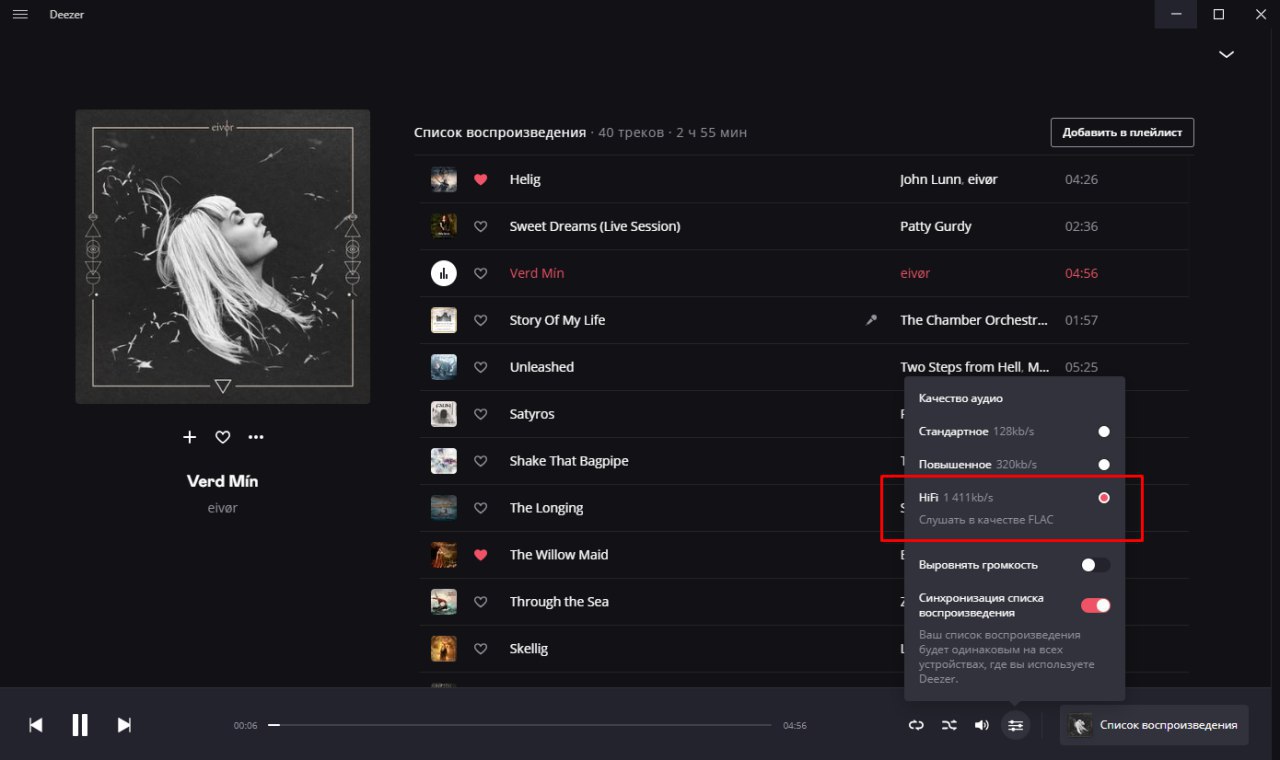Click the Unleashed cover thumbnail
This screenshot has height=760, width=1280.
(444, 367)
